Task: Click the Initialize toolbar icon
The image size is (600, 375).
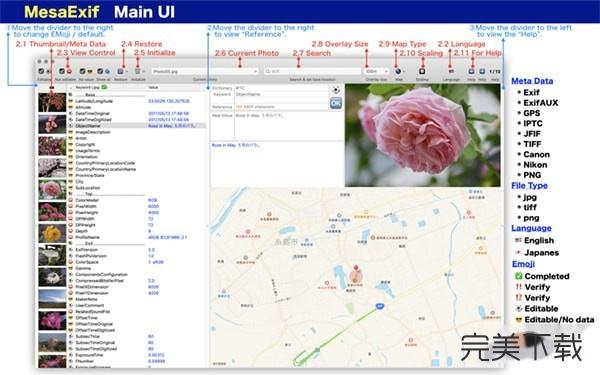Action: pos(137,72)
